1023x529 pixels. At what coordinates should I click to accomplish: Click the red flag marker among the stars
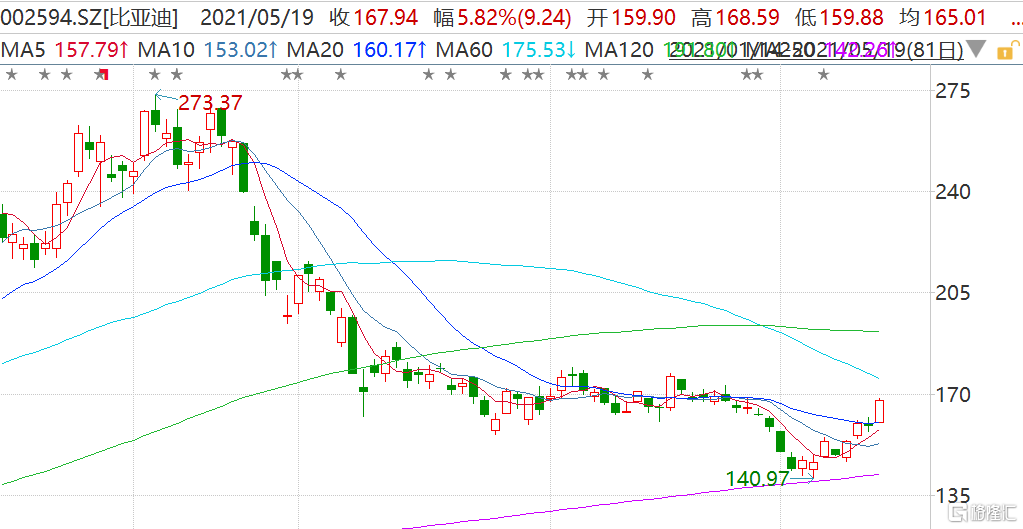pos(102,75)
